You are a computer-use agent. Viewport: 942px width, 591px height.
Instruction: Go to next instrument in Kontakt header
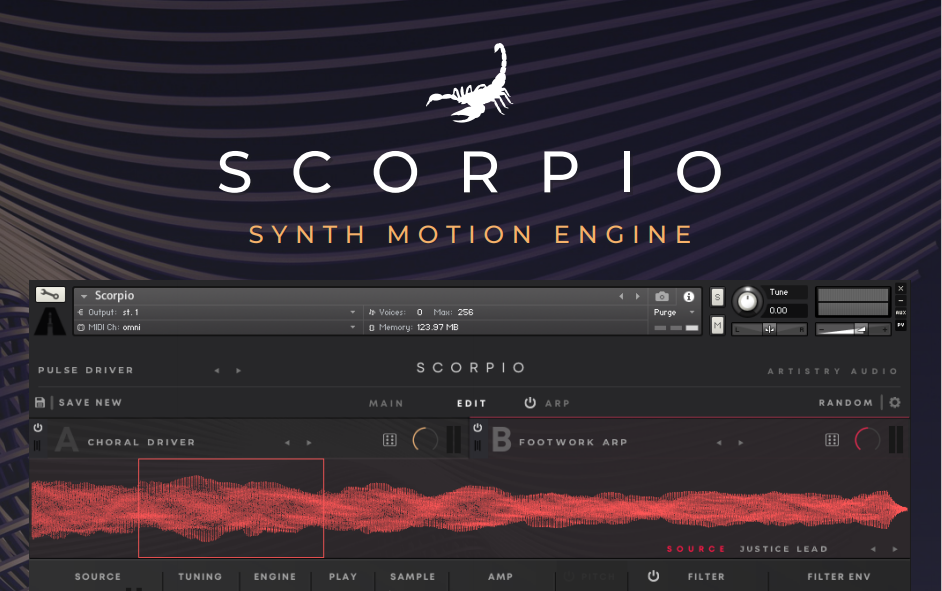(637, 296)
